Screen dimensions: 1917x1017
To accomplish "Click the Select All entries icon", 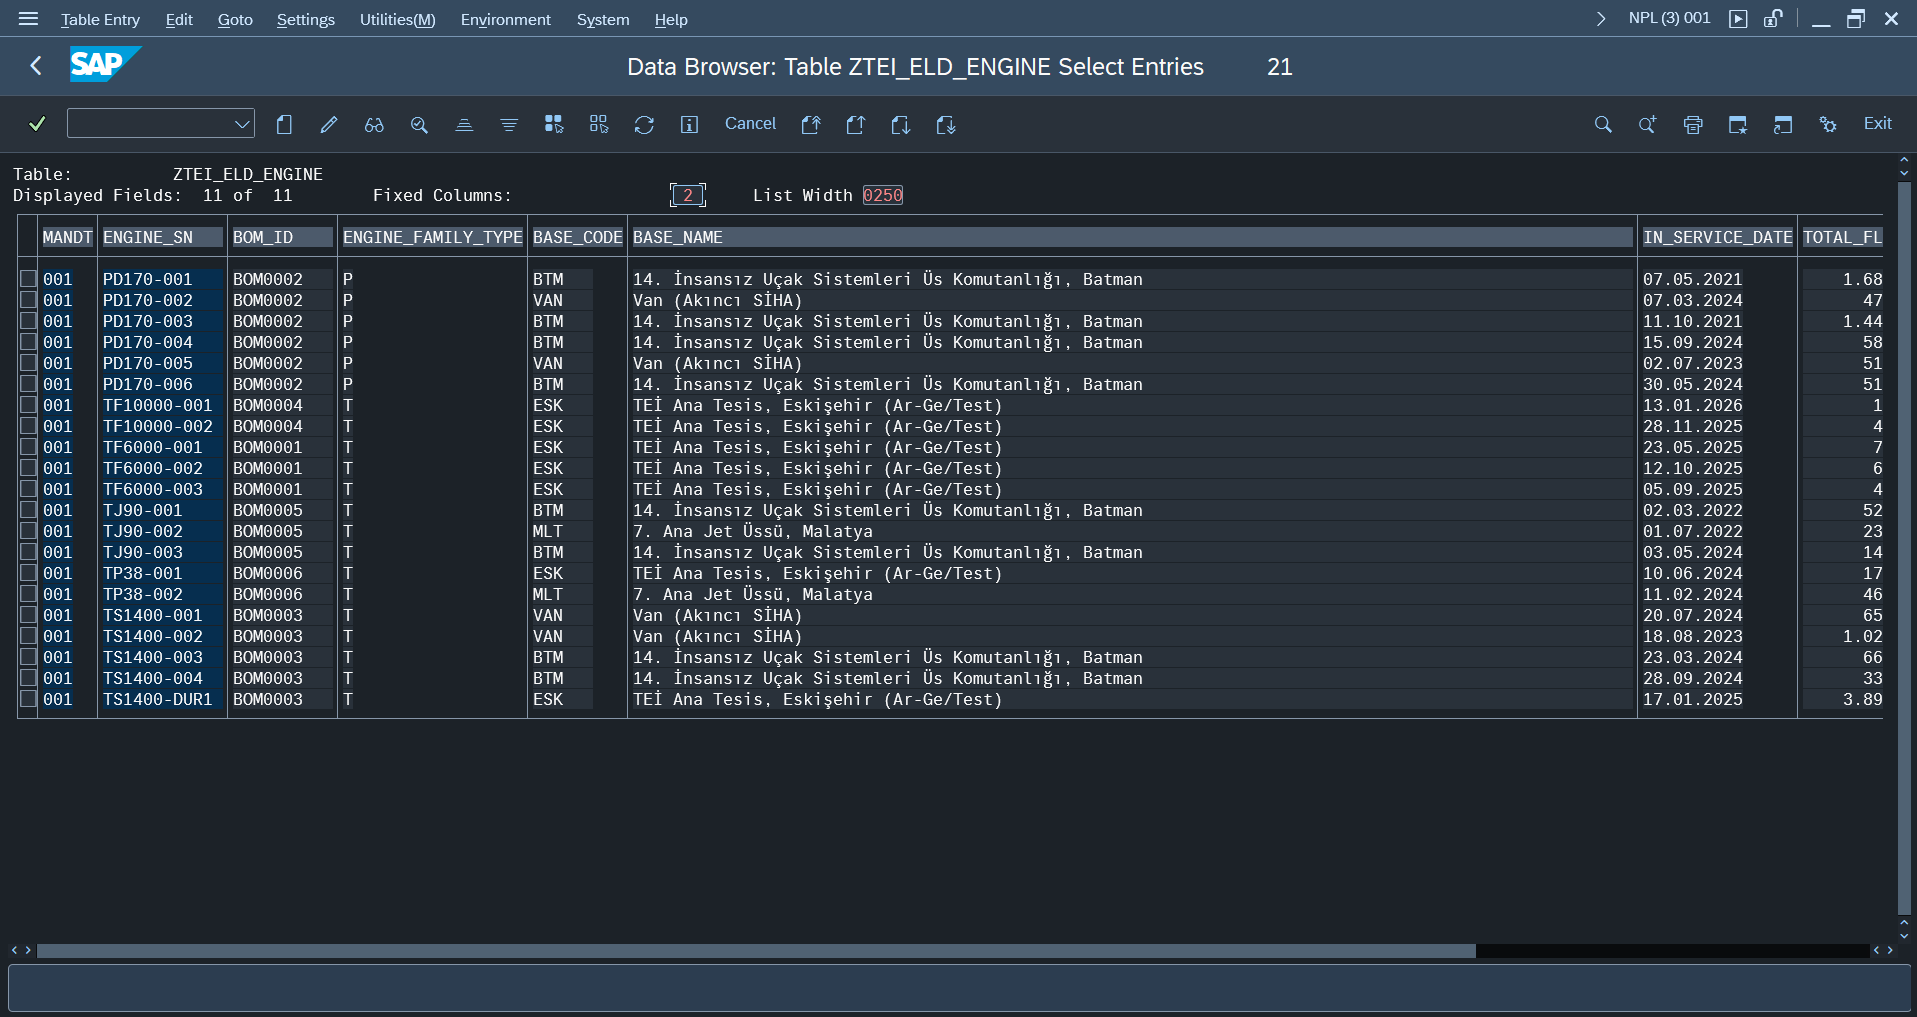I will [x=554, y=124].
